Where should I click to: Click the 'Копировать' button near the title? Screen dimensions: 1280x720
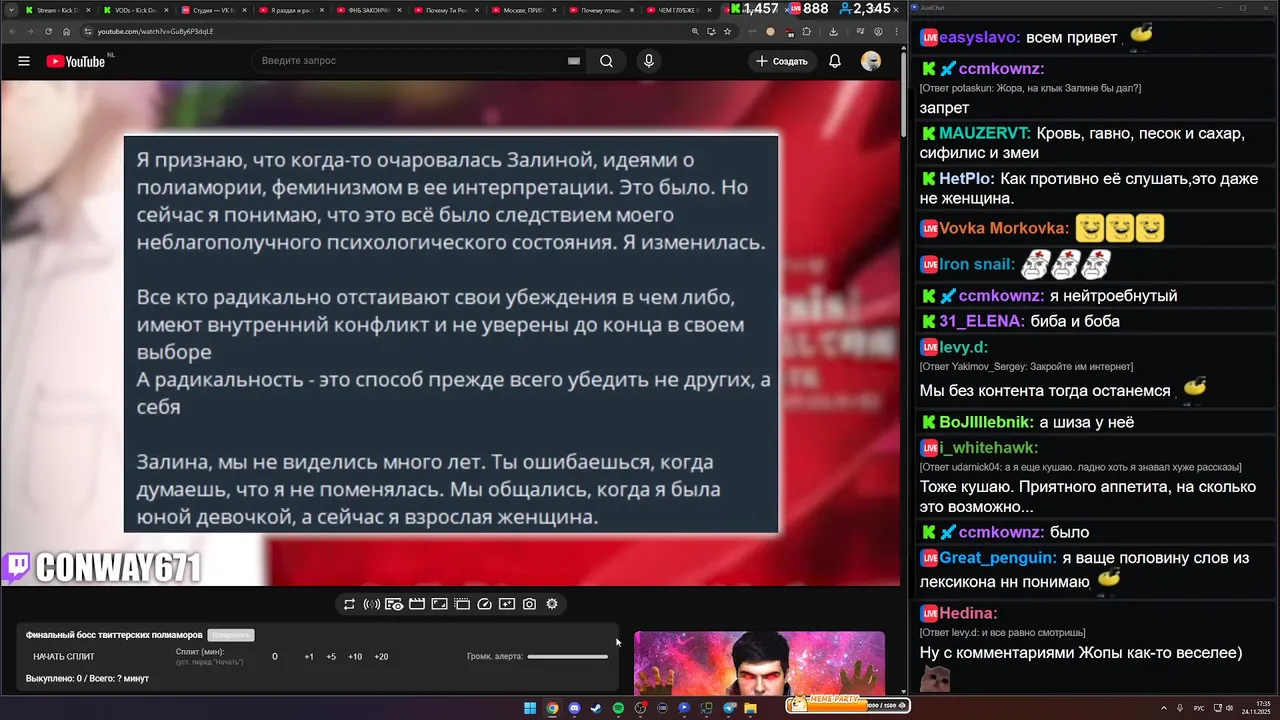point(231,635)
